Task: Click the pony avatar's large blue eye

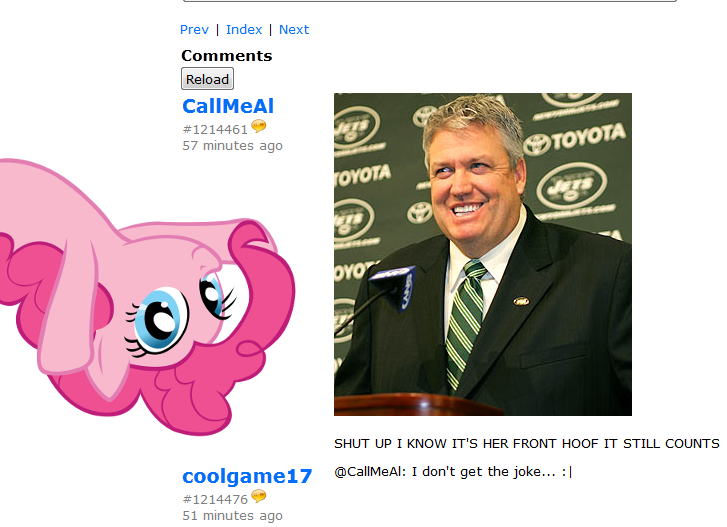Action: coord(159,321)
